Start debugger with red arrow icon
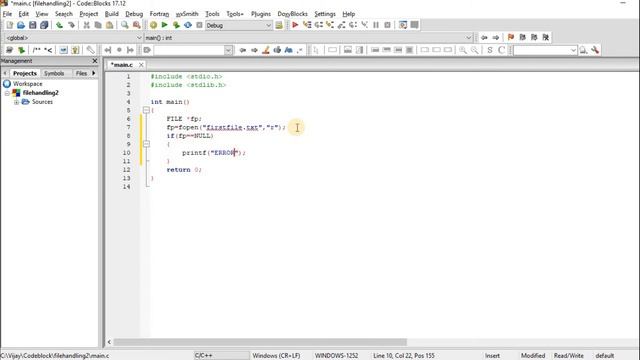Image resolution: width=640 pixels, height=360 pixels. pyautogui.click(x=295, y=25)
